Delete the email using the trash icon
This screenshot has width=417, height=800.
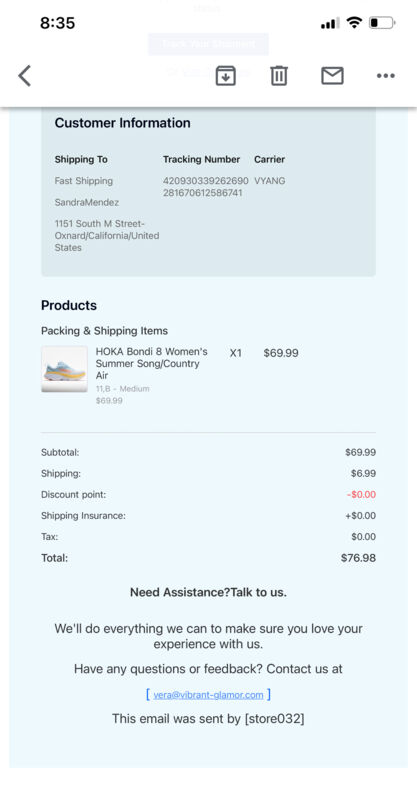tap(279, 76)
